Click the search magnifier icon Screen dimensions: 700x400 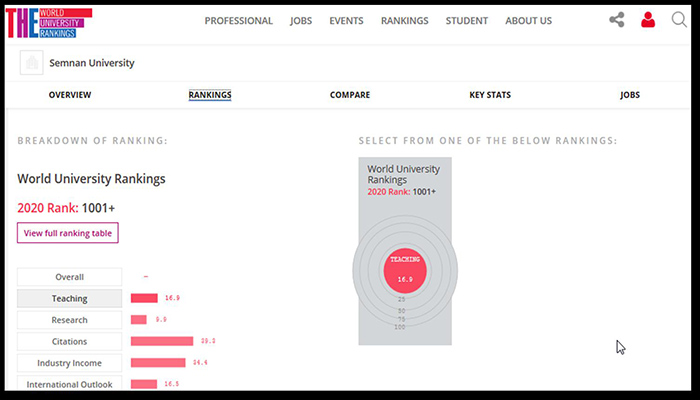click(679, 20)
